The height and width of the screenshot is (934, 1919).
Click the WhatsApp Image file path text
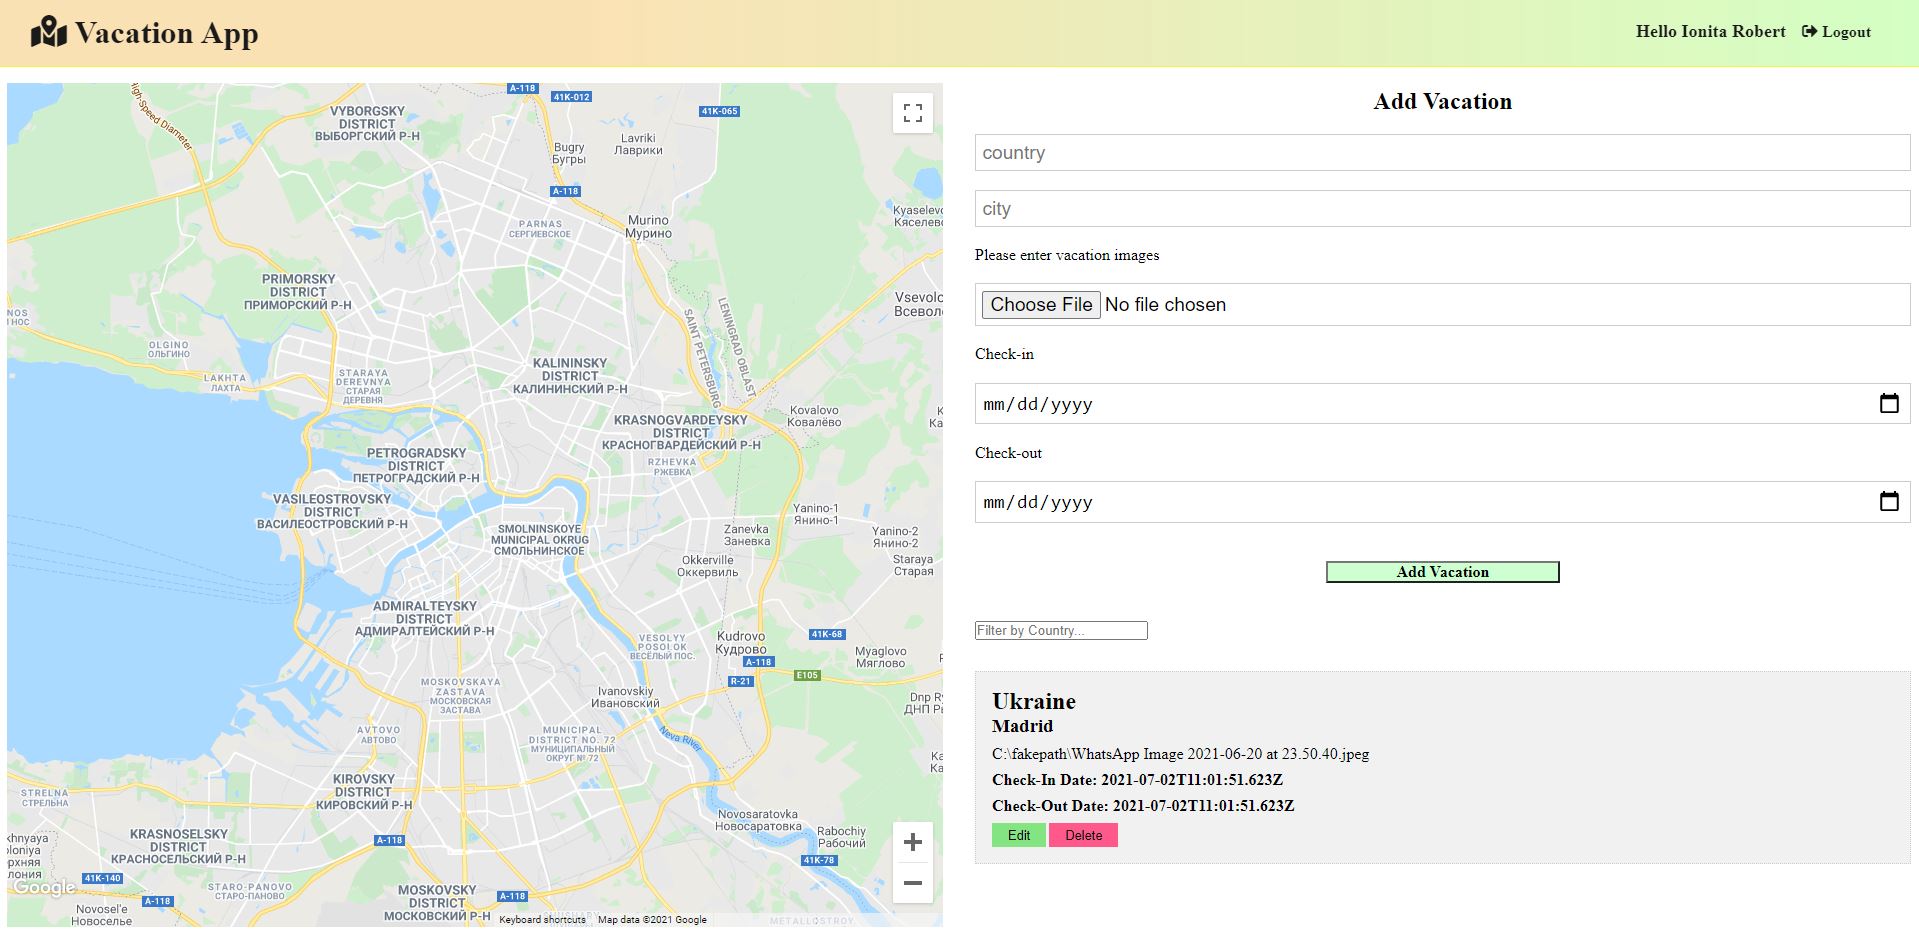tap(1180, 754)
